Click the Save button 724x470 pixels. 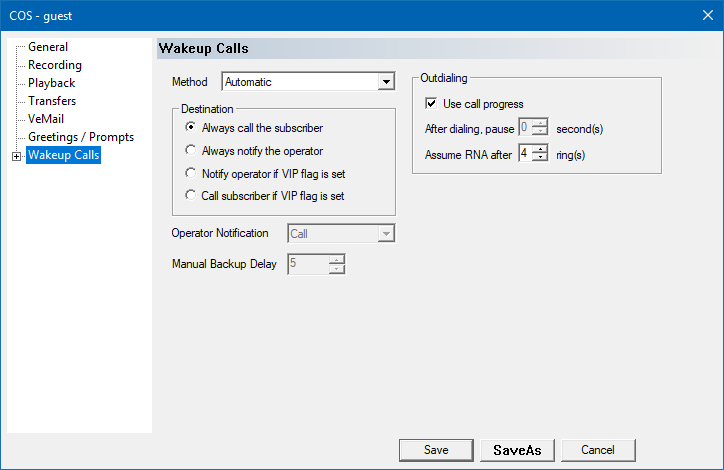click(436, 450)
